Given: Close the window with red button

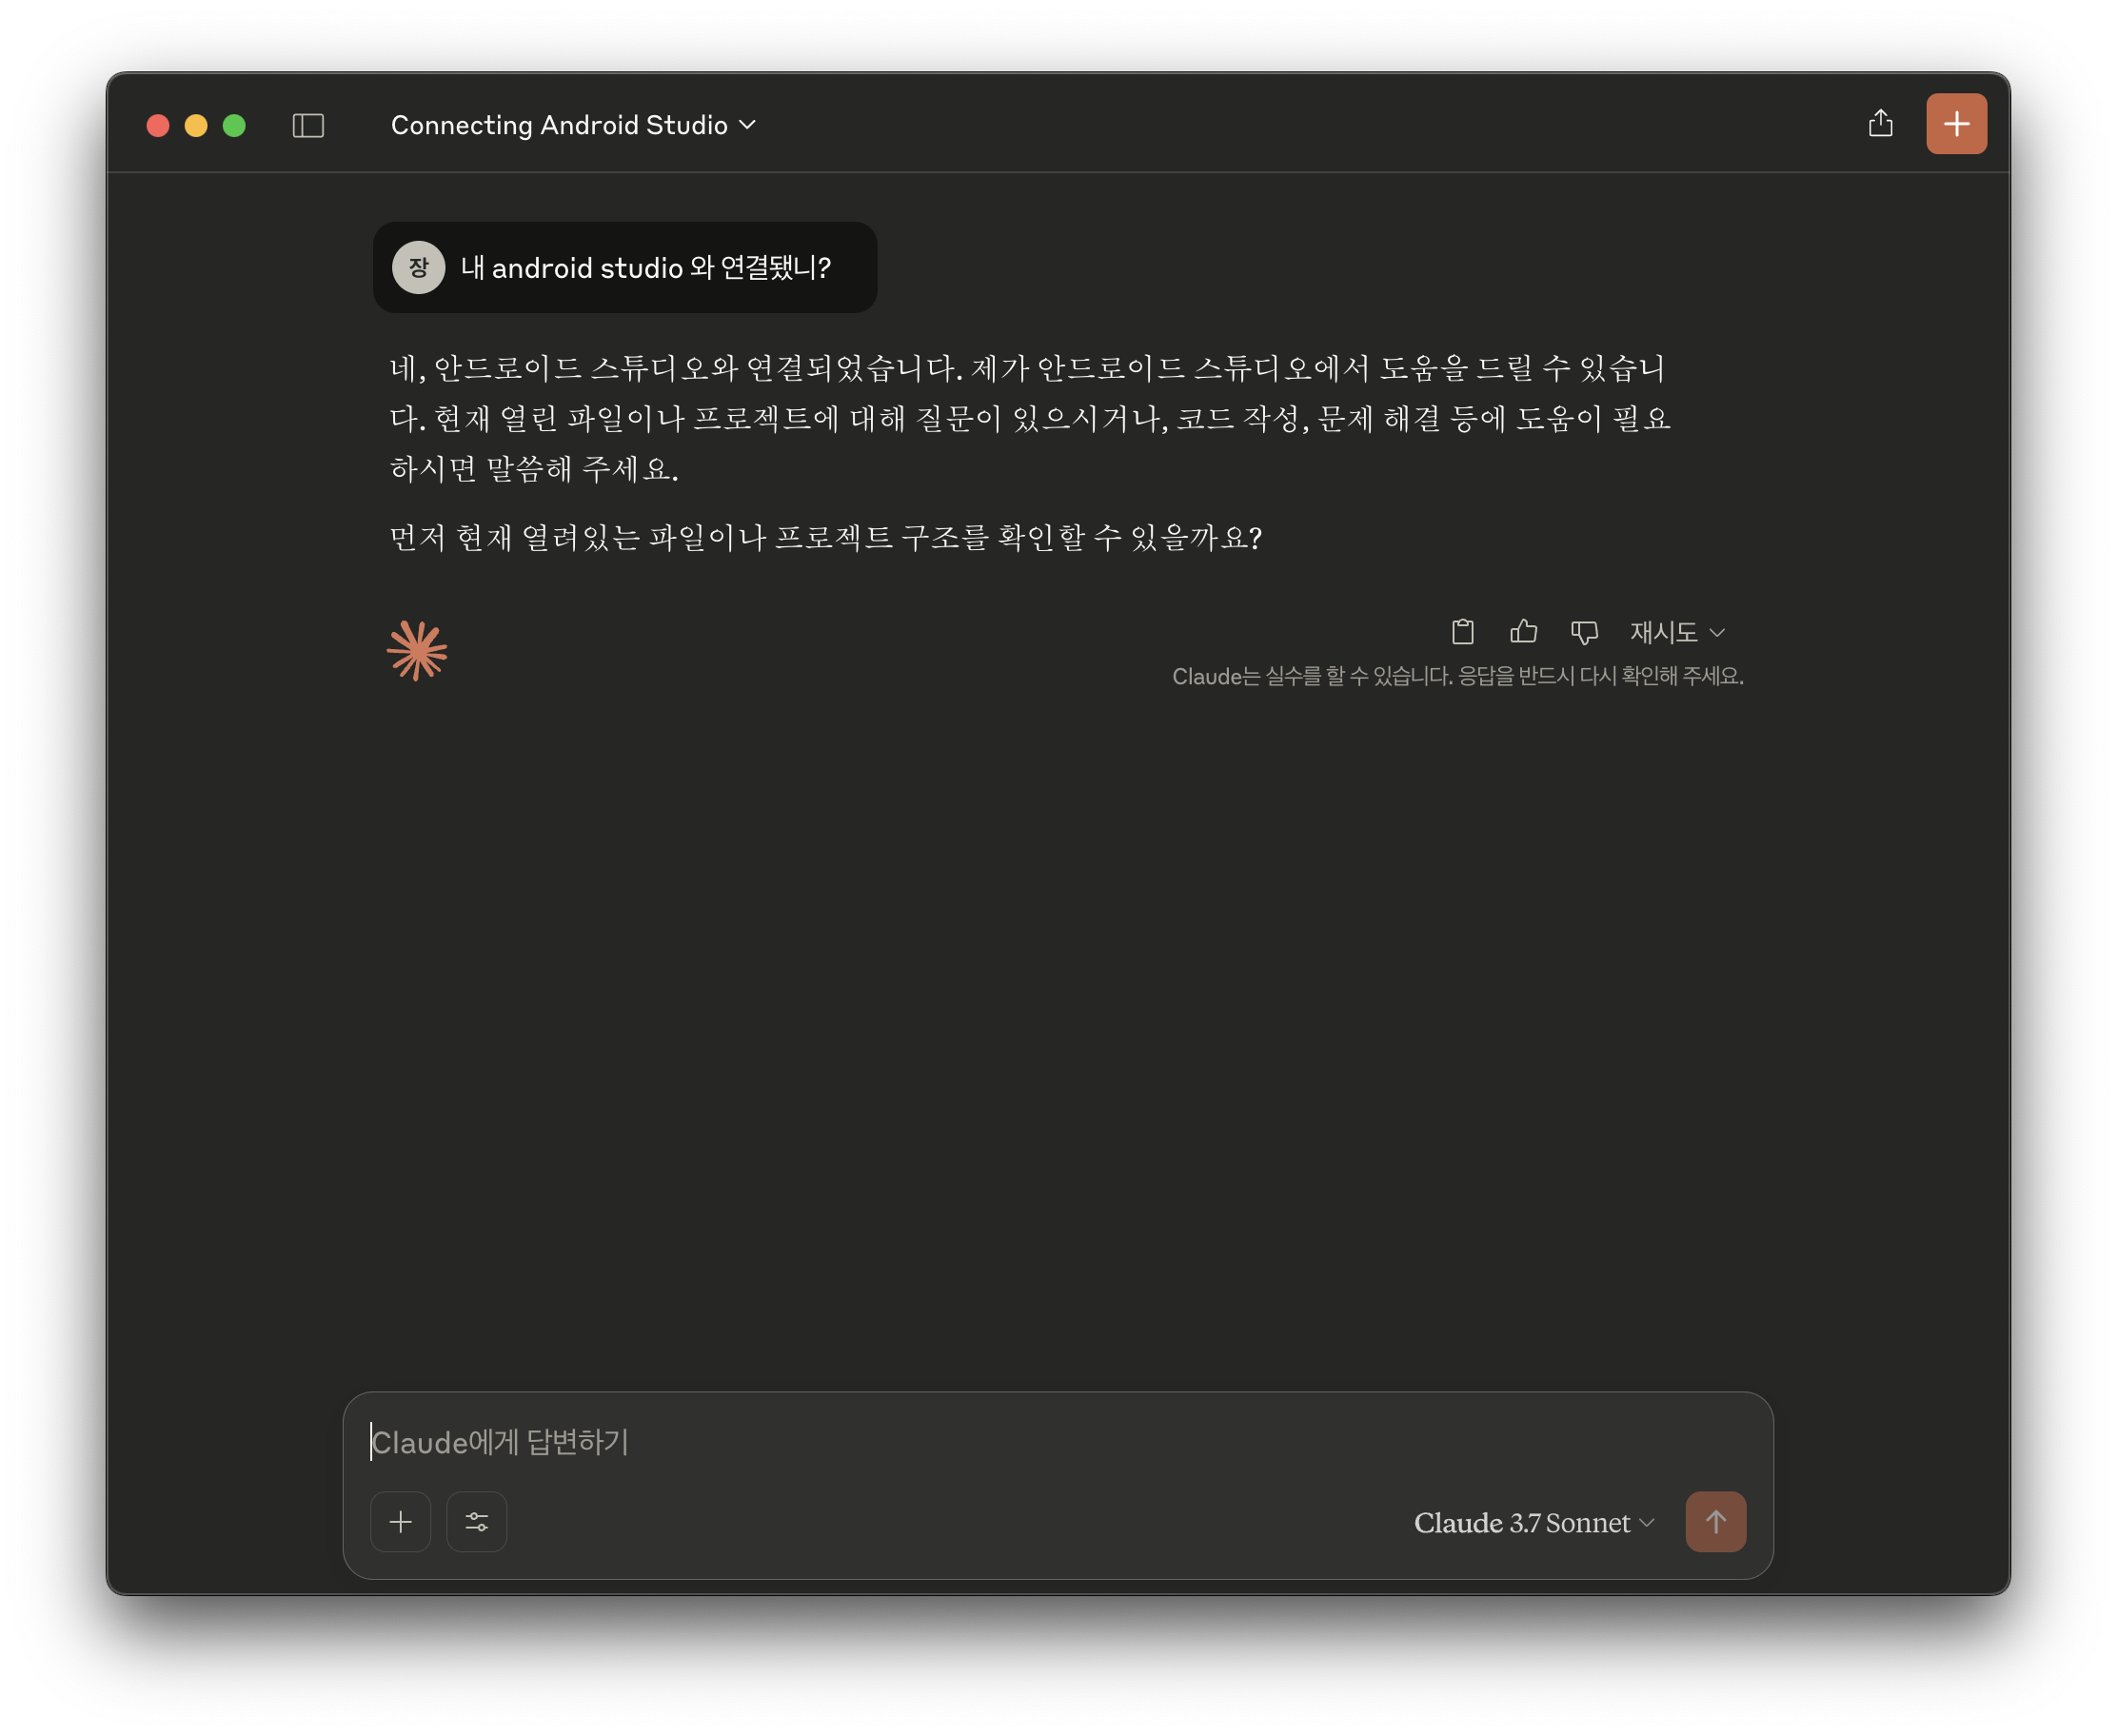Looking at the screenshot, I should pos(158,125).
